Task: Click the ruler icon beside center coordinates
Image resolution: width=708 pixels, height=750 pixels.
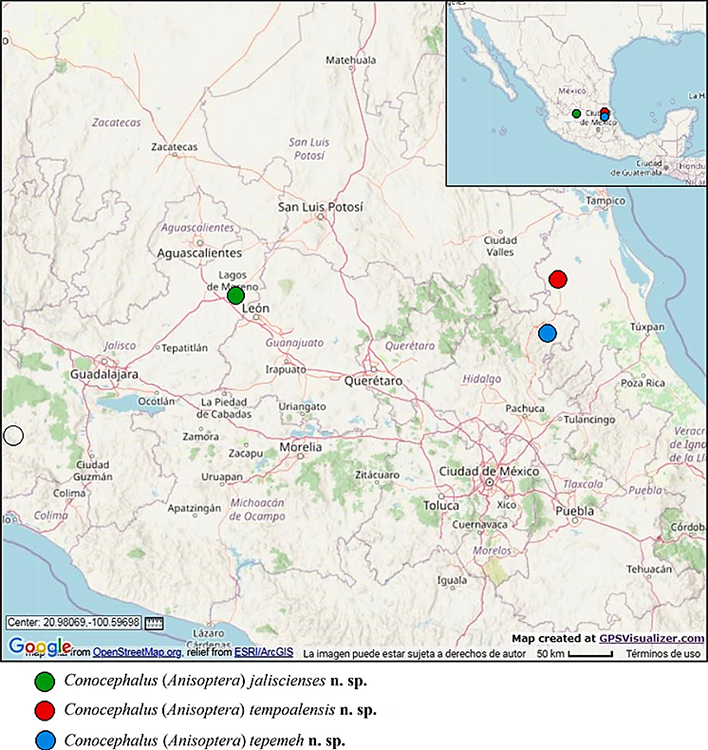Action: point(153,623)
